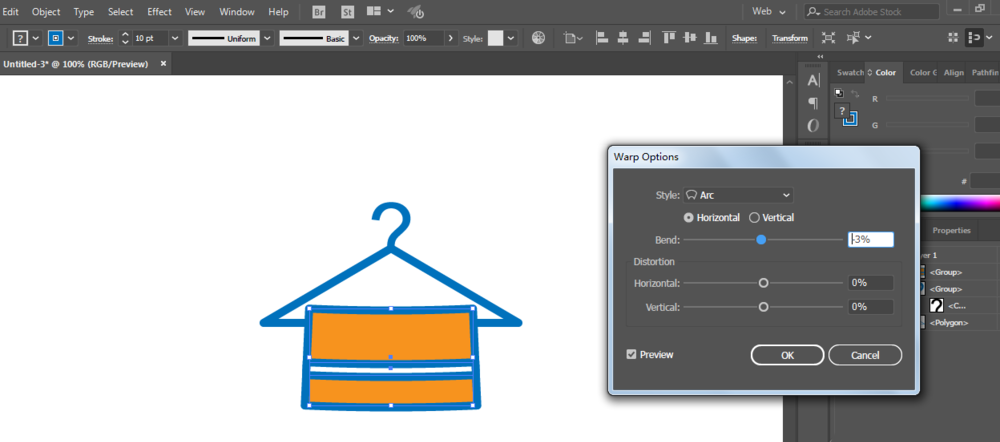The height and width of the screenshot is (442, 1000).
Task: Click OK in Warp Options dialog
Action: (787, 355)
